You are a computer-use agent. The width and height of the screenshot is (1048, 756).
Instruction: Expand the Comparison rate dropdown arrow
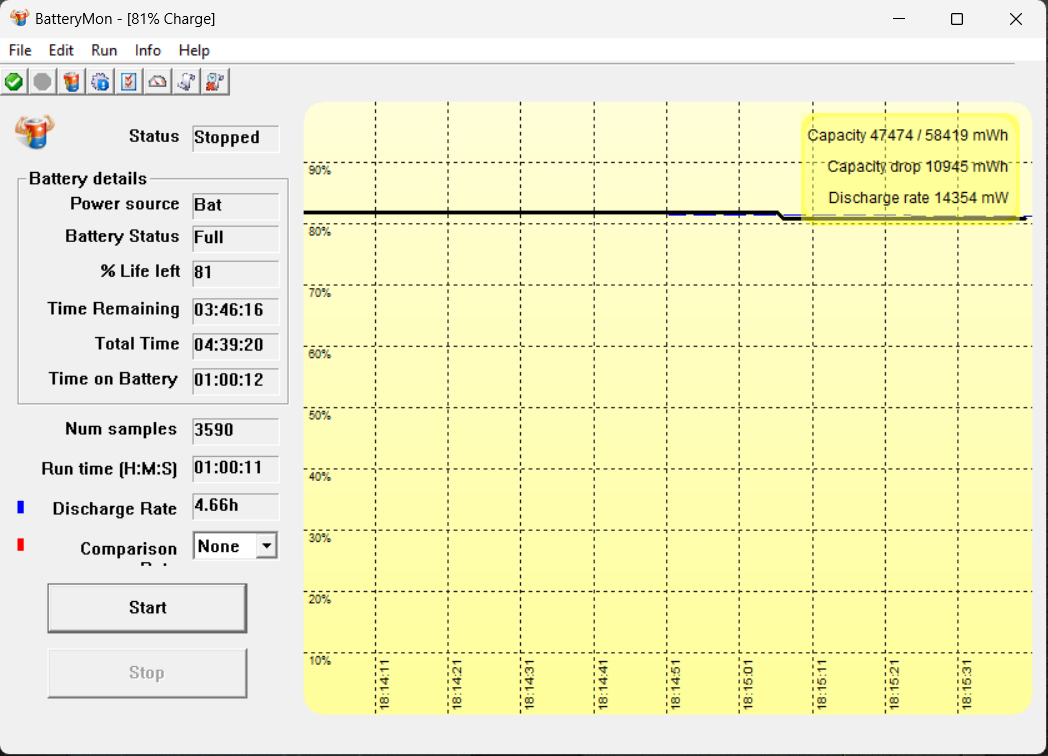point(266,546)
